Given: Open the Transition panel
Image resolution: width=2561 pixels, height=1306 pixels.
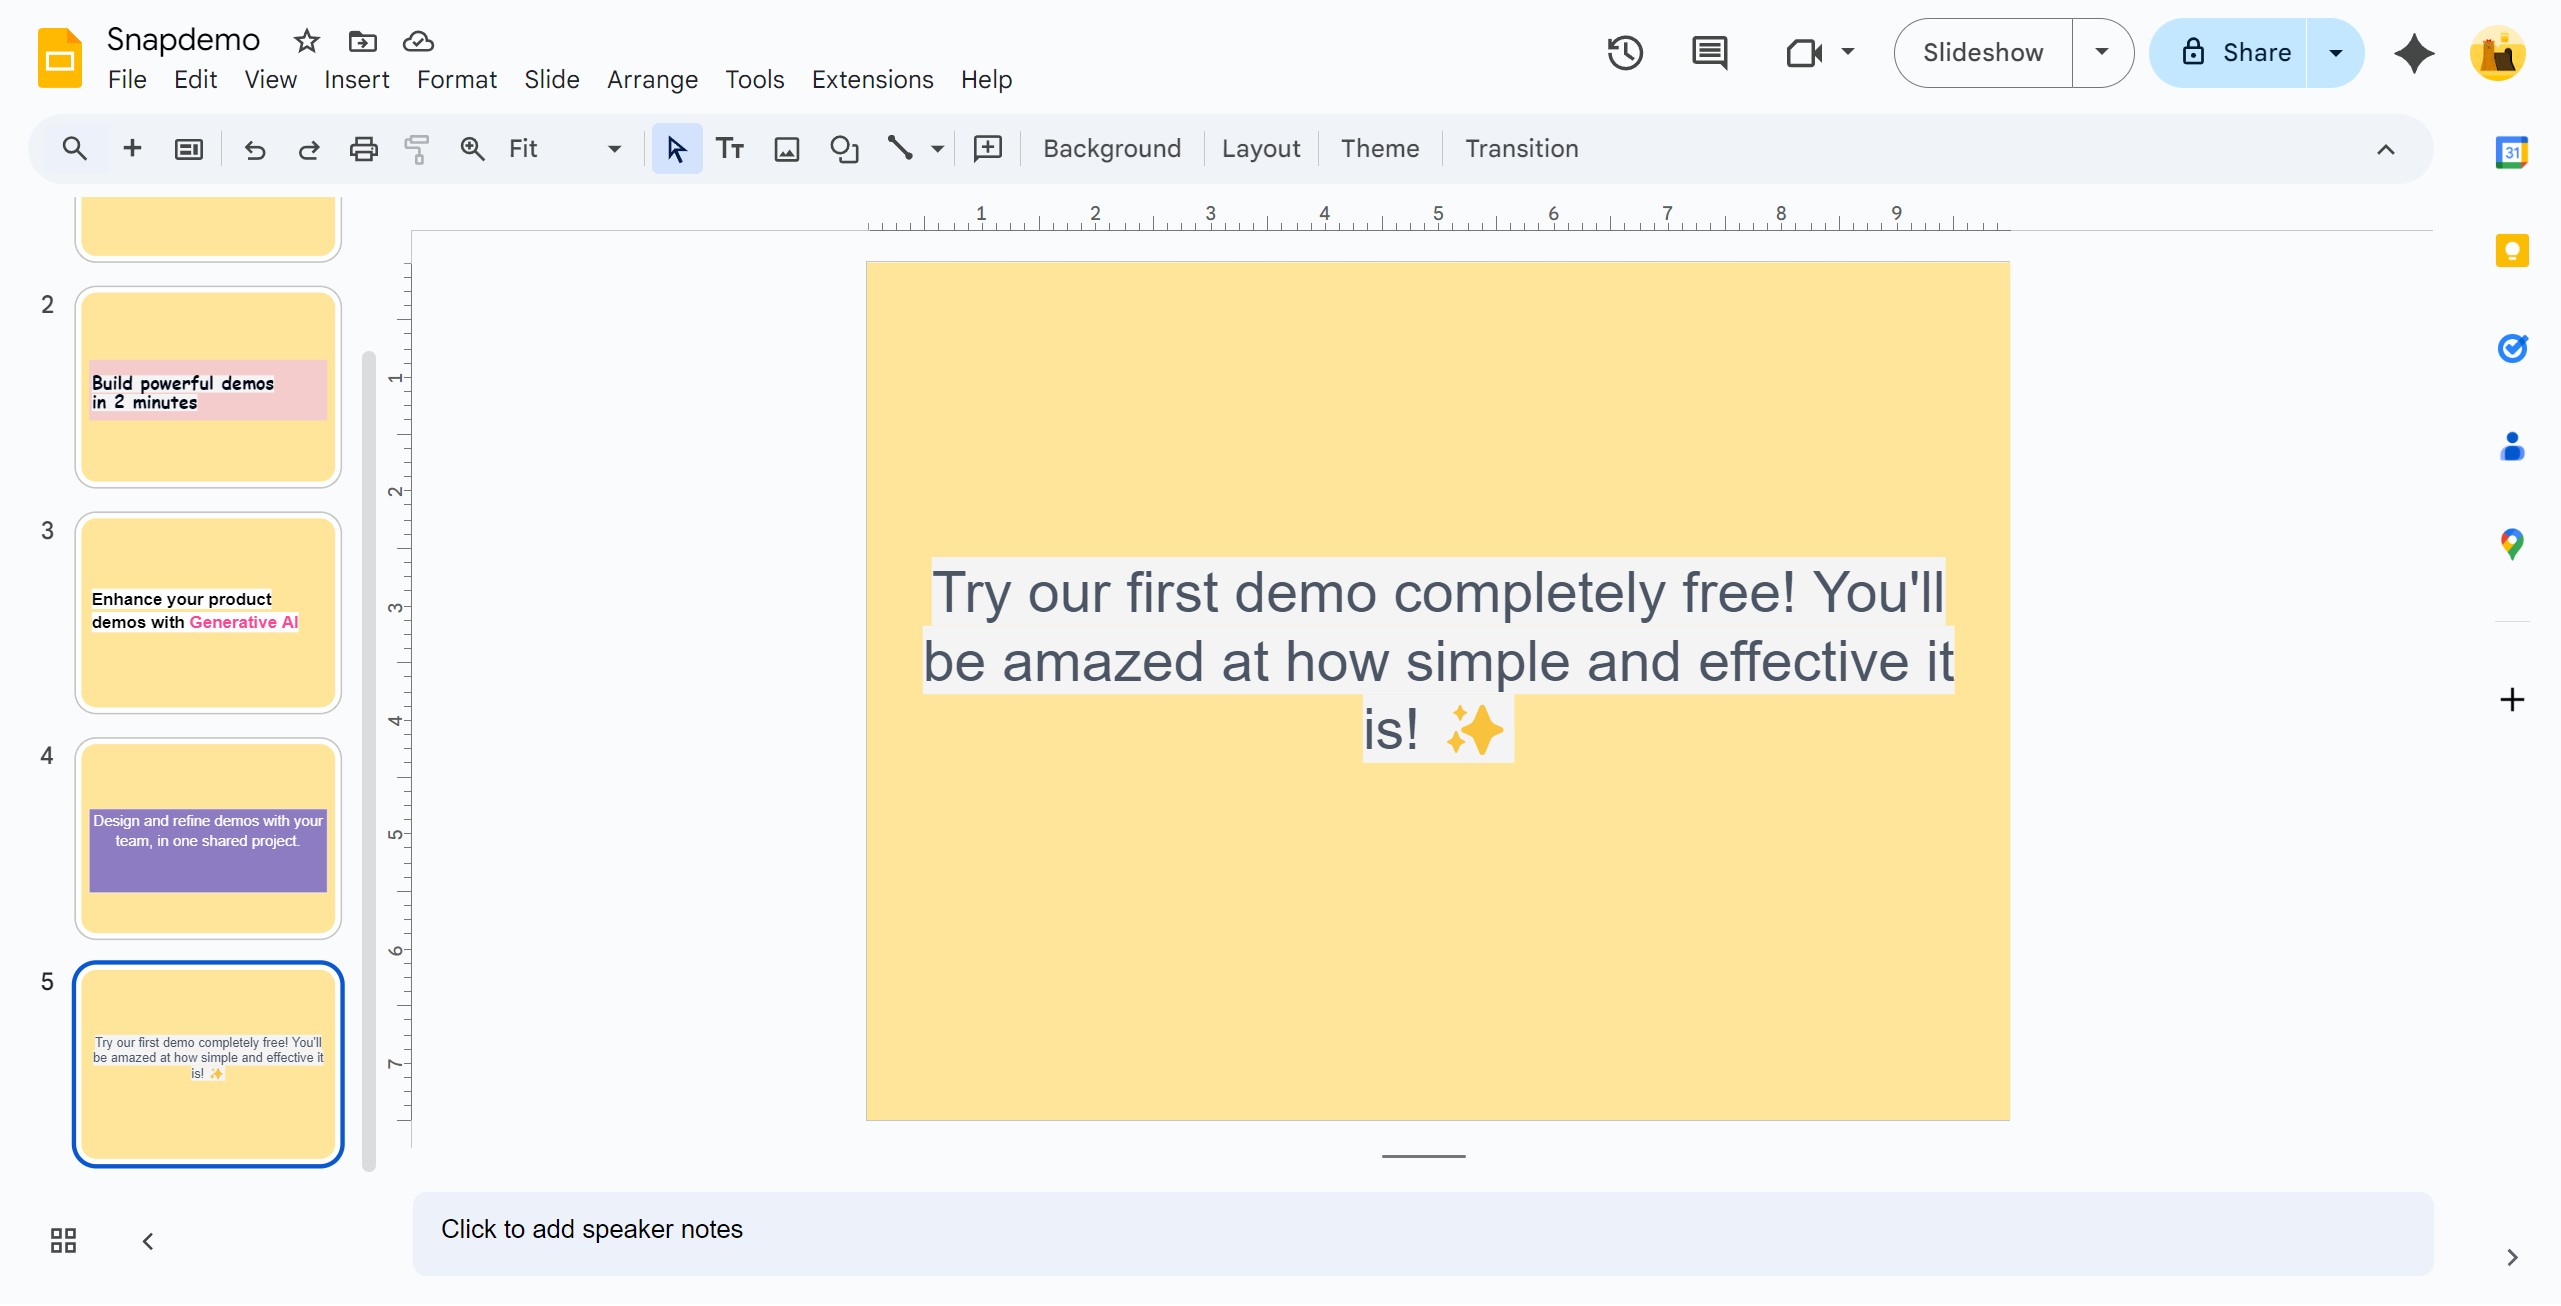Looking at the screenshot, I should pos(1521,149).
